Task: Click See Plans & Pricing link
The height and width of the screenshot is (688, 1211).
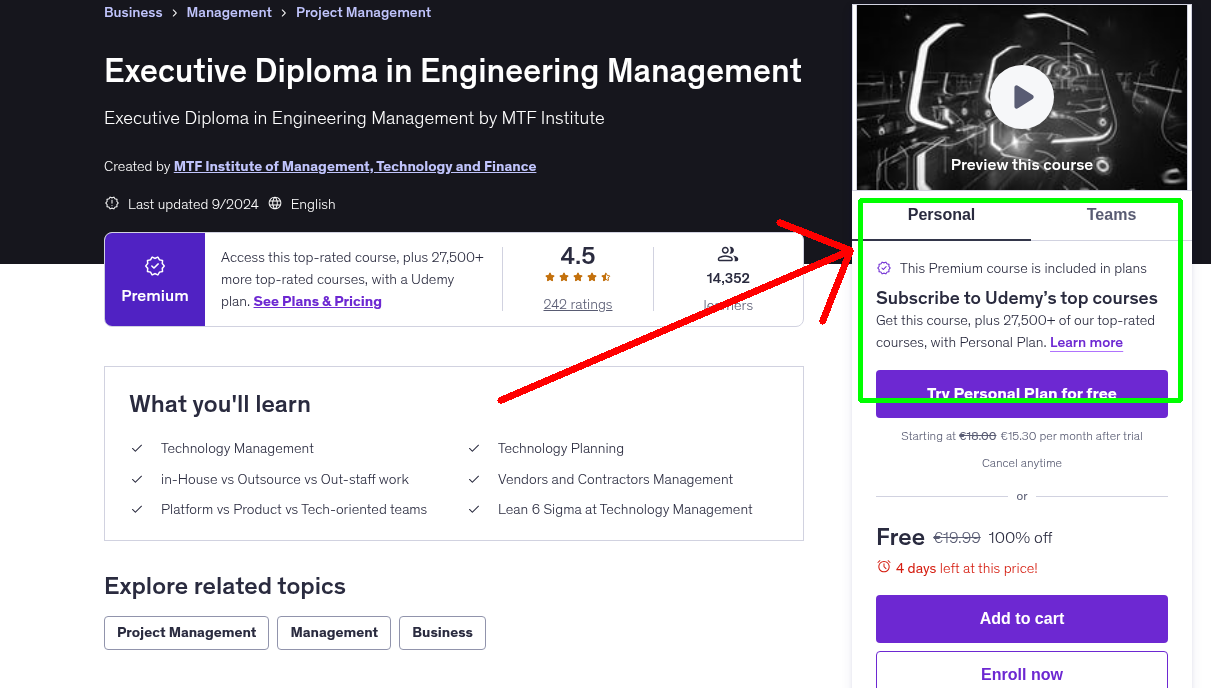Action: (318, 301)
